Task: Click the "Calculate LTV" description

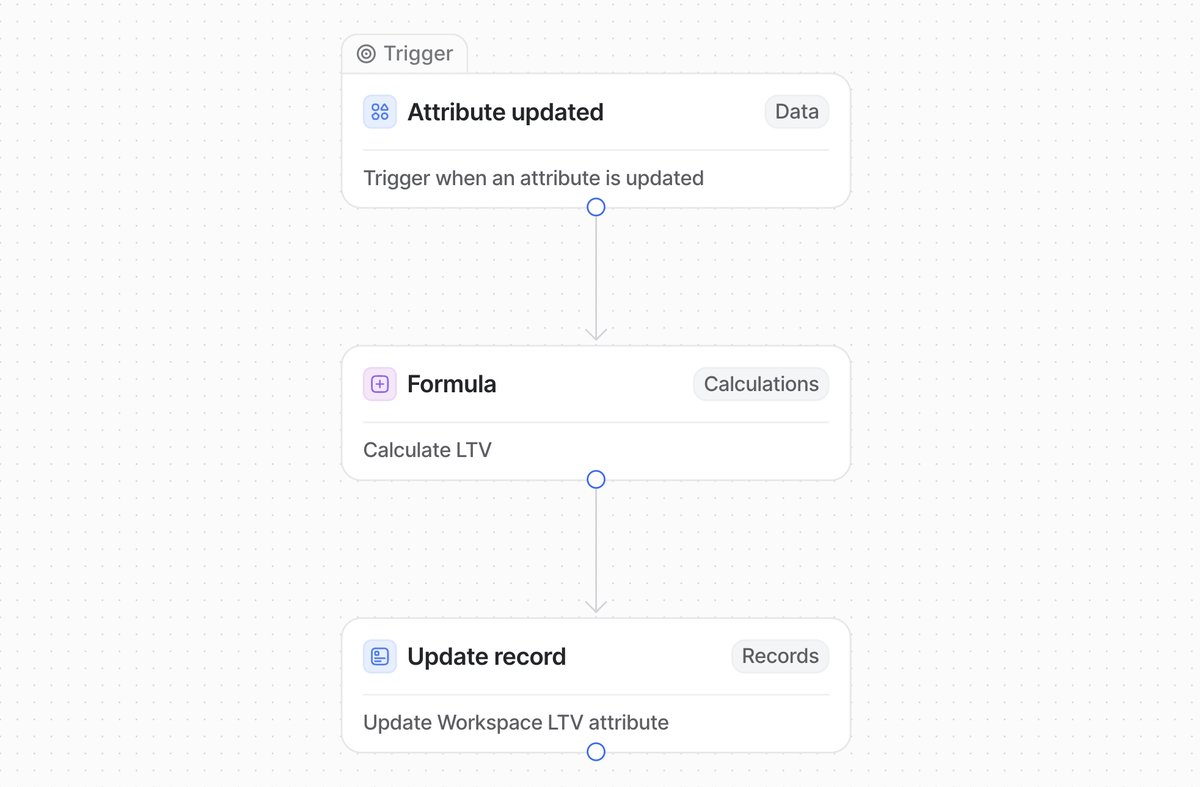Action: click(427, 450)
